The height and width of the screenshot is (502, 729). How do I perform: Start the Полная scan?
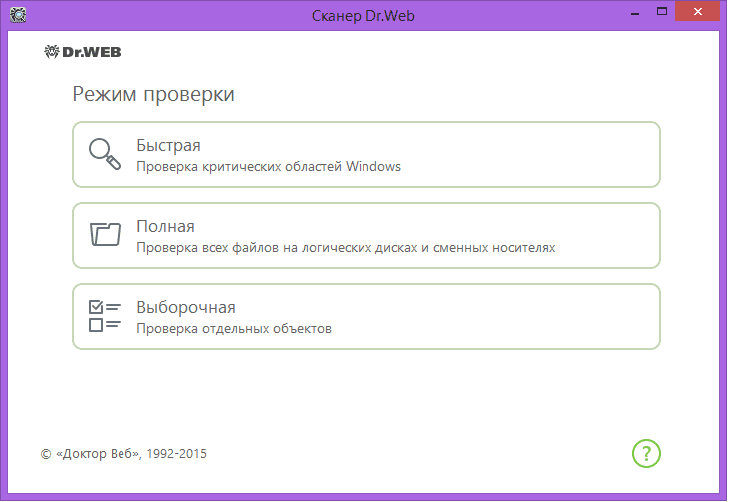[x=366, y=236]
